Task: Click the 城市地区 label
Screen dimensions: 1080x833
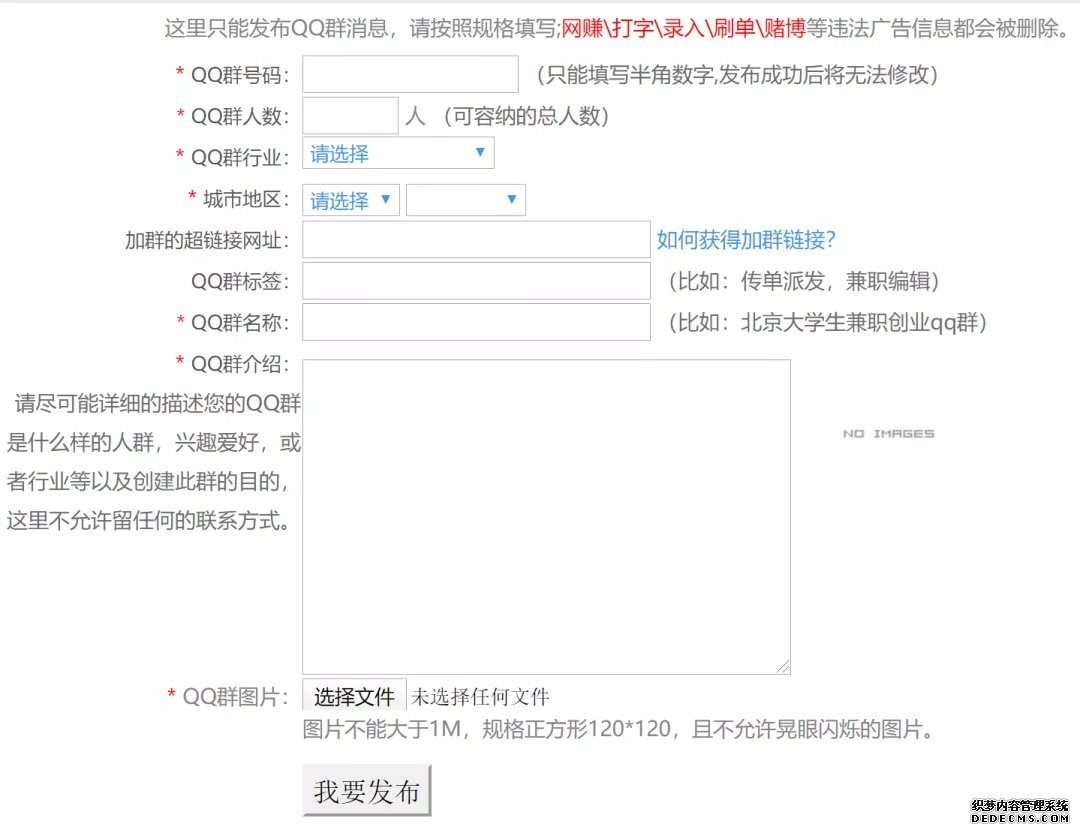Action: coord(246,199)
